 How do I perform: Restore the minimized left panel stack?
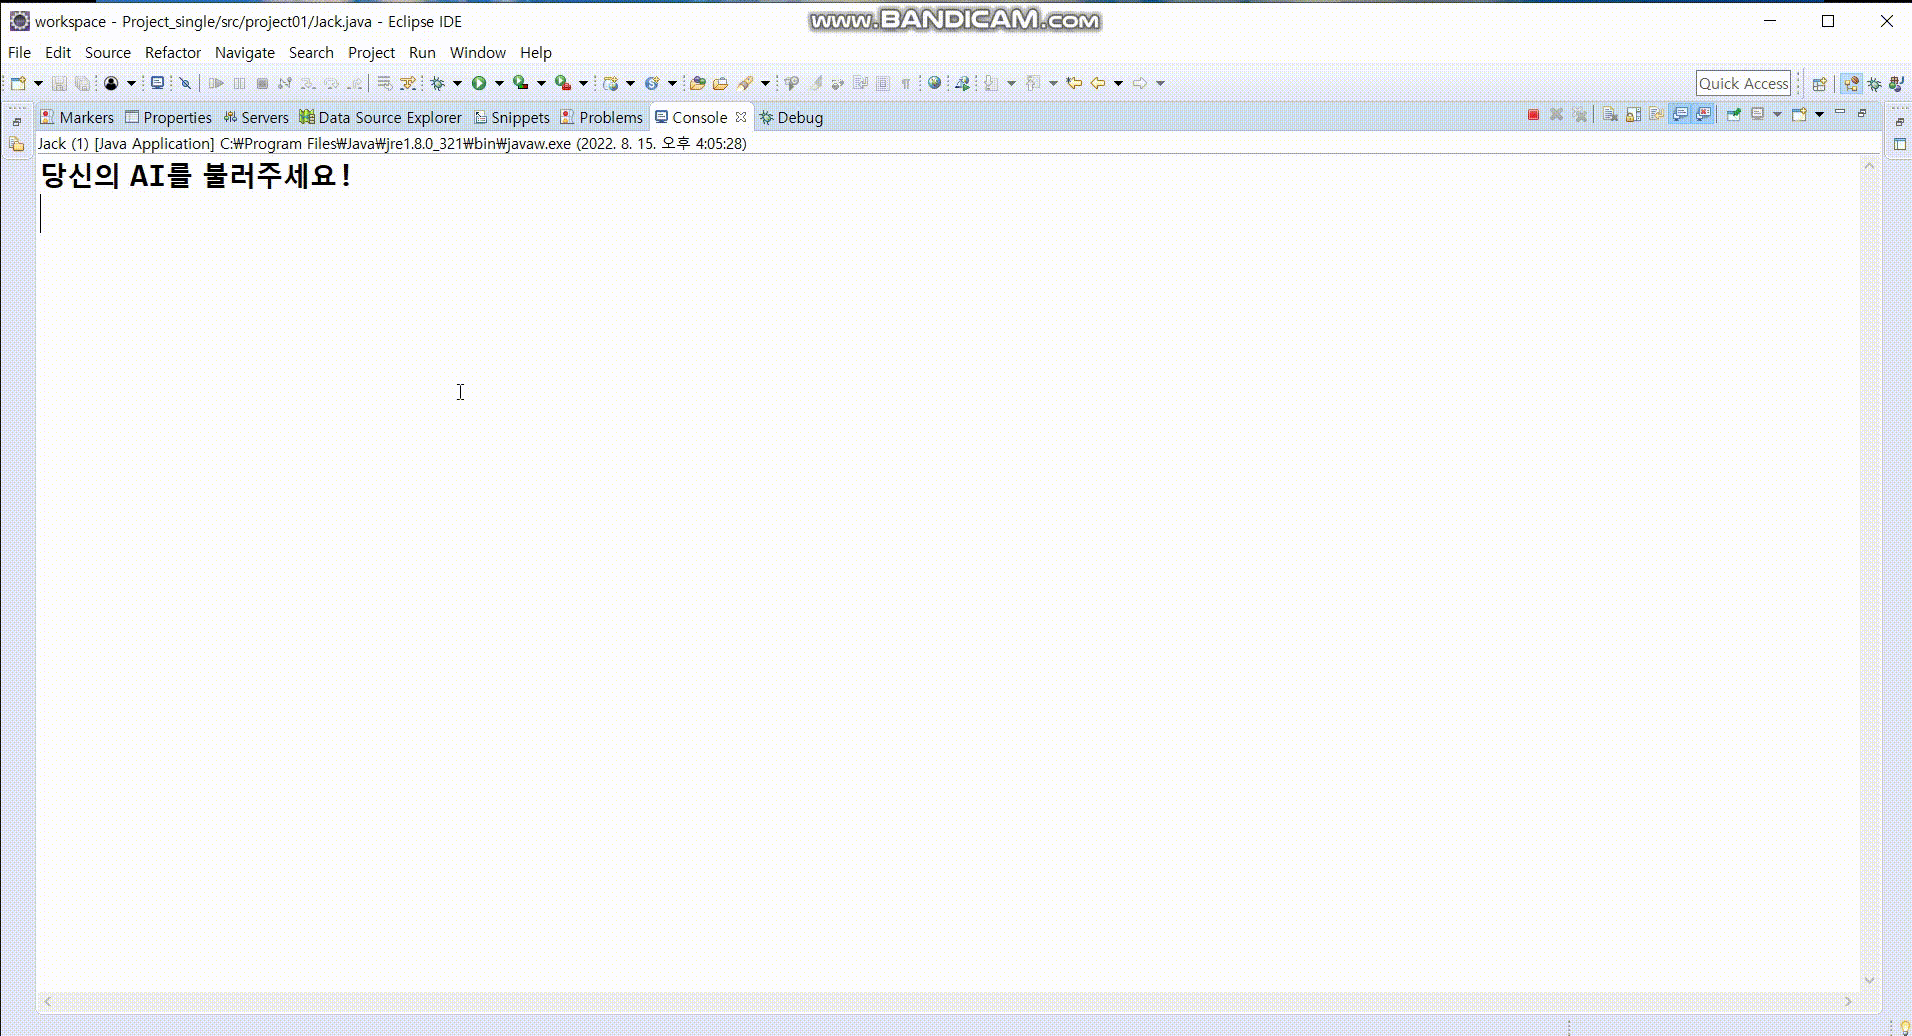coord(17,121)
